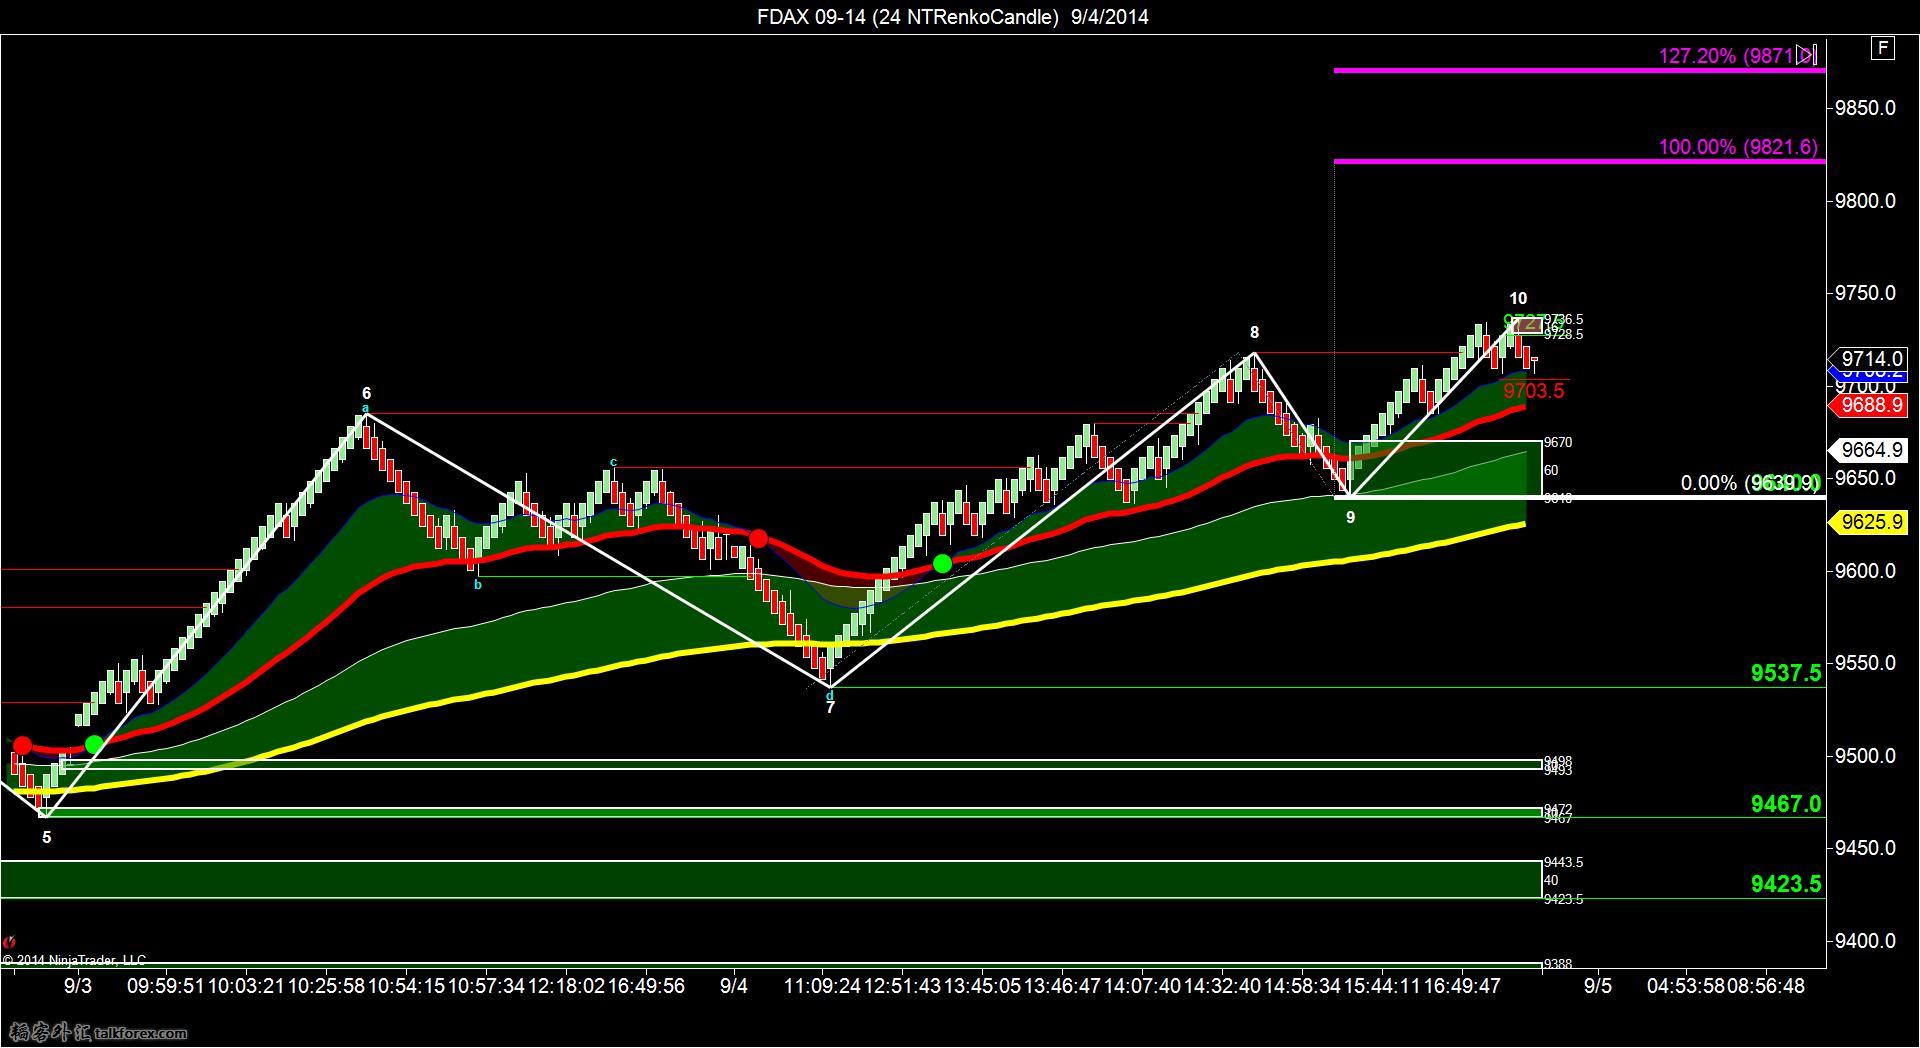Click the 9443.5 zone label
Screen dimensions: 1920x1048
click(x=1563, y=862)
